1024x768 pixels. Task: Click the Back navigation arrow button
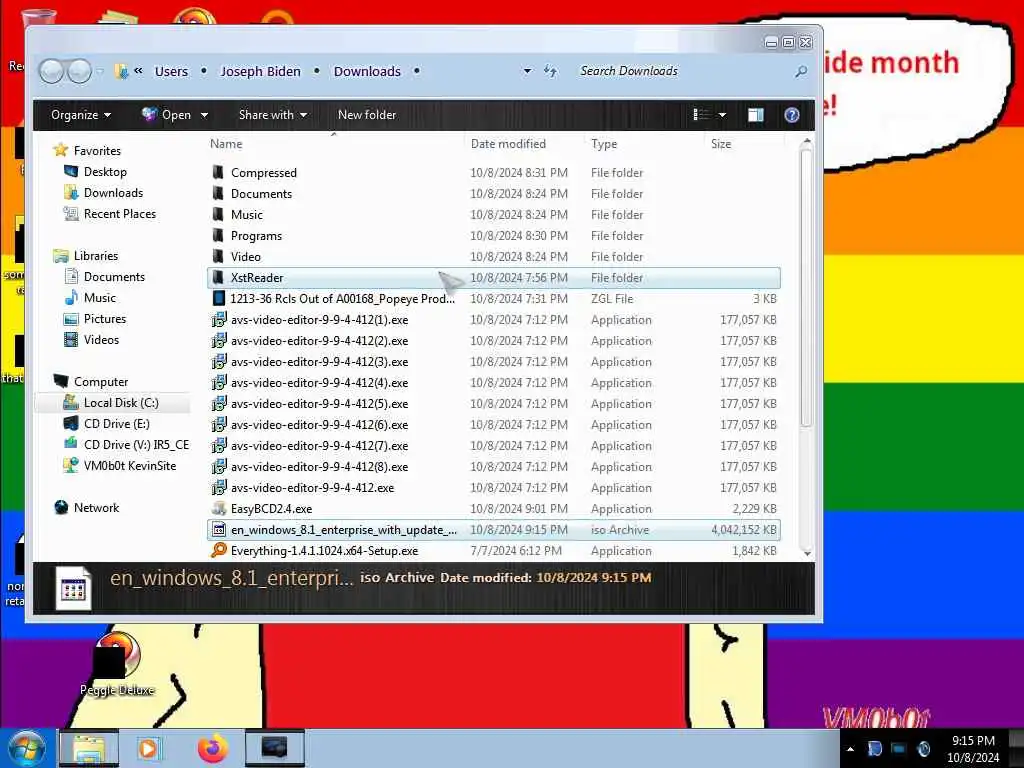[51, 71]
